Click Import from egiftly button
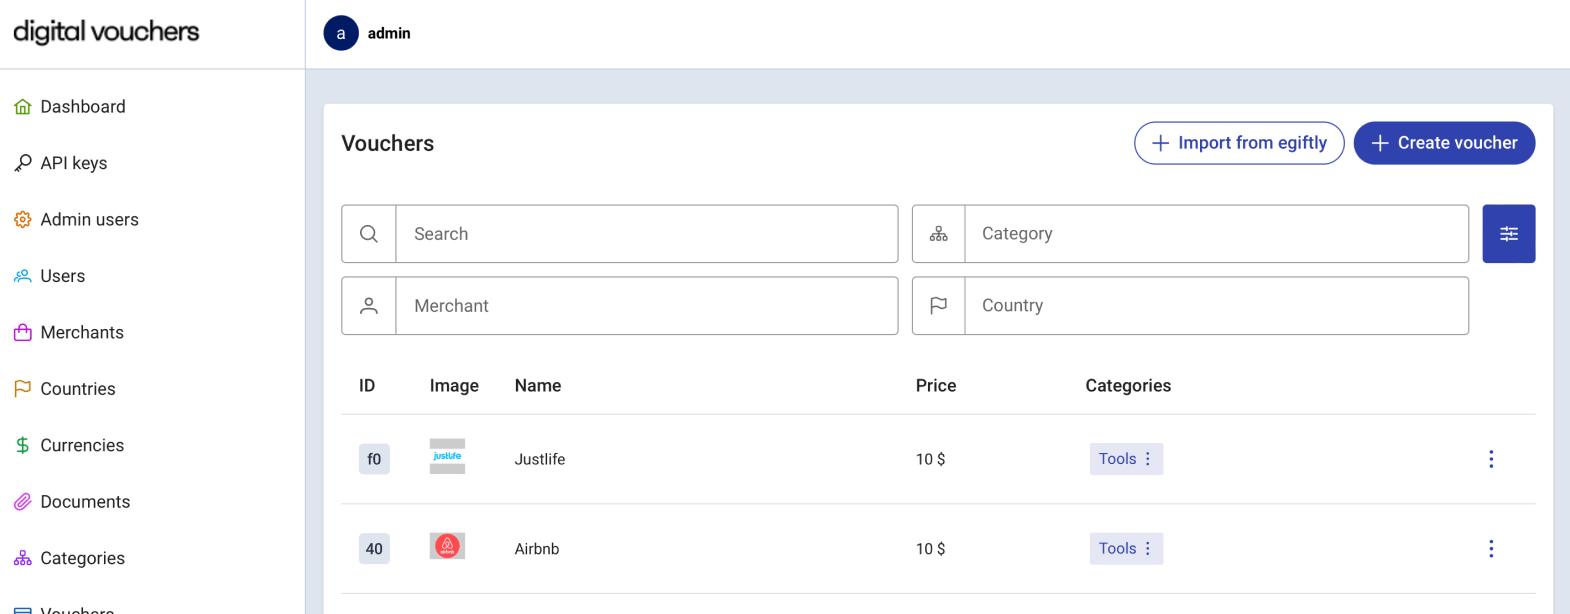This screenshot has width=1570, height=614. coord(1239,143)
